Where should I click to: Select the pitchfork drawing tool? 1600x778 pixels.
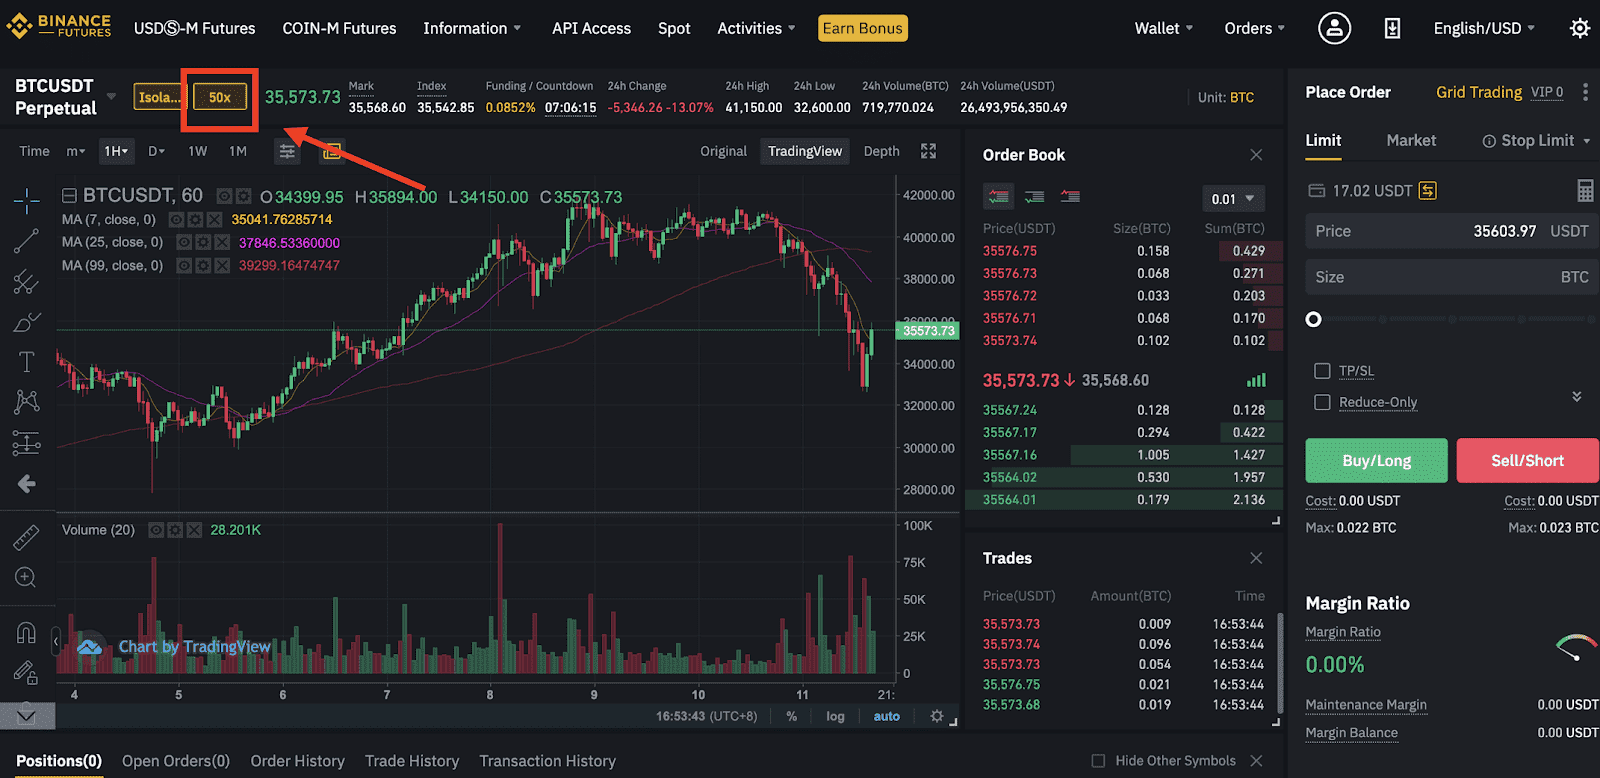(x=27, y=282)
